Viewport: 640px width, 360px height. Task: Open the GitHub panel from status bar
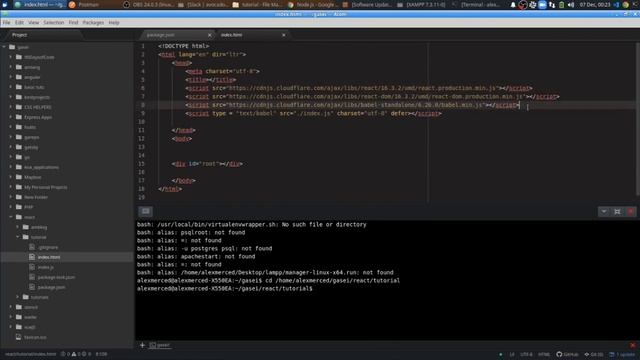click(x=567, y=354)
